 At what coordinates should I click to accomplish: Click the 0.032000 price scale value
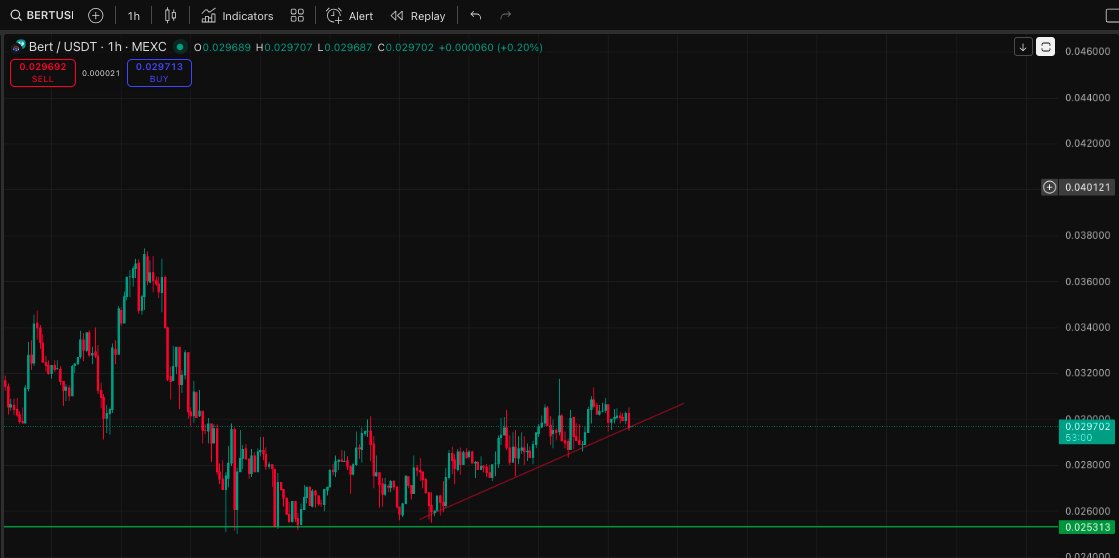click(1088, 373)
